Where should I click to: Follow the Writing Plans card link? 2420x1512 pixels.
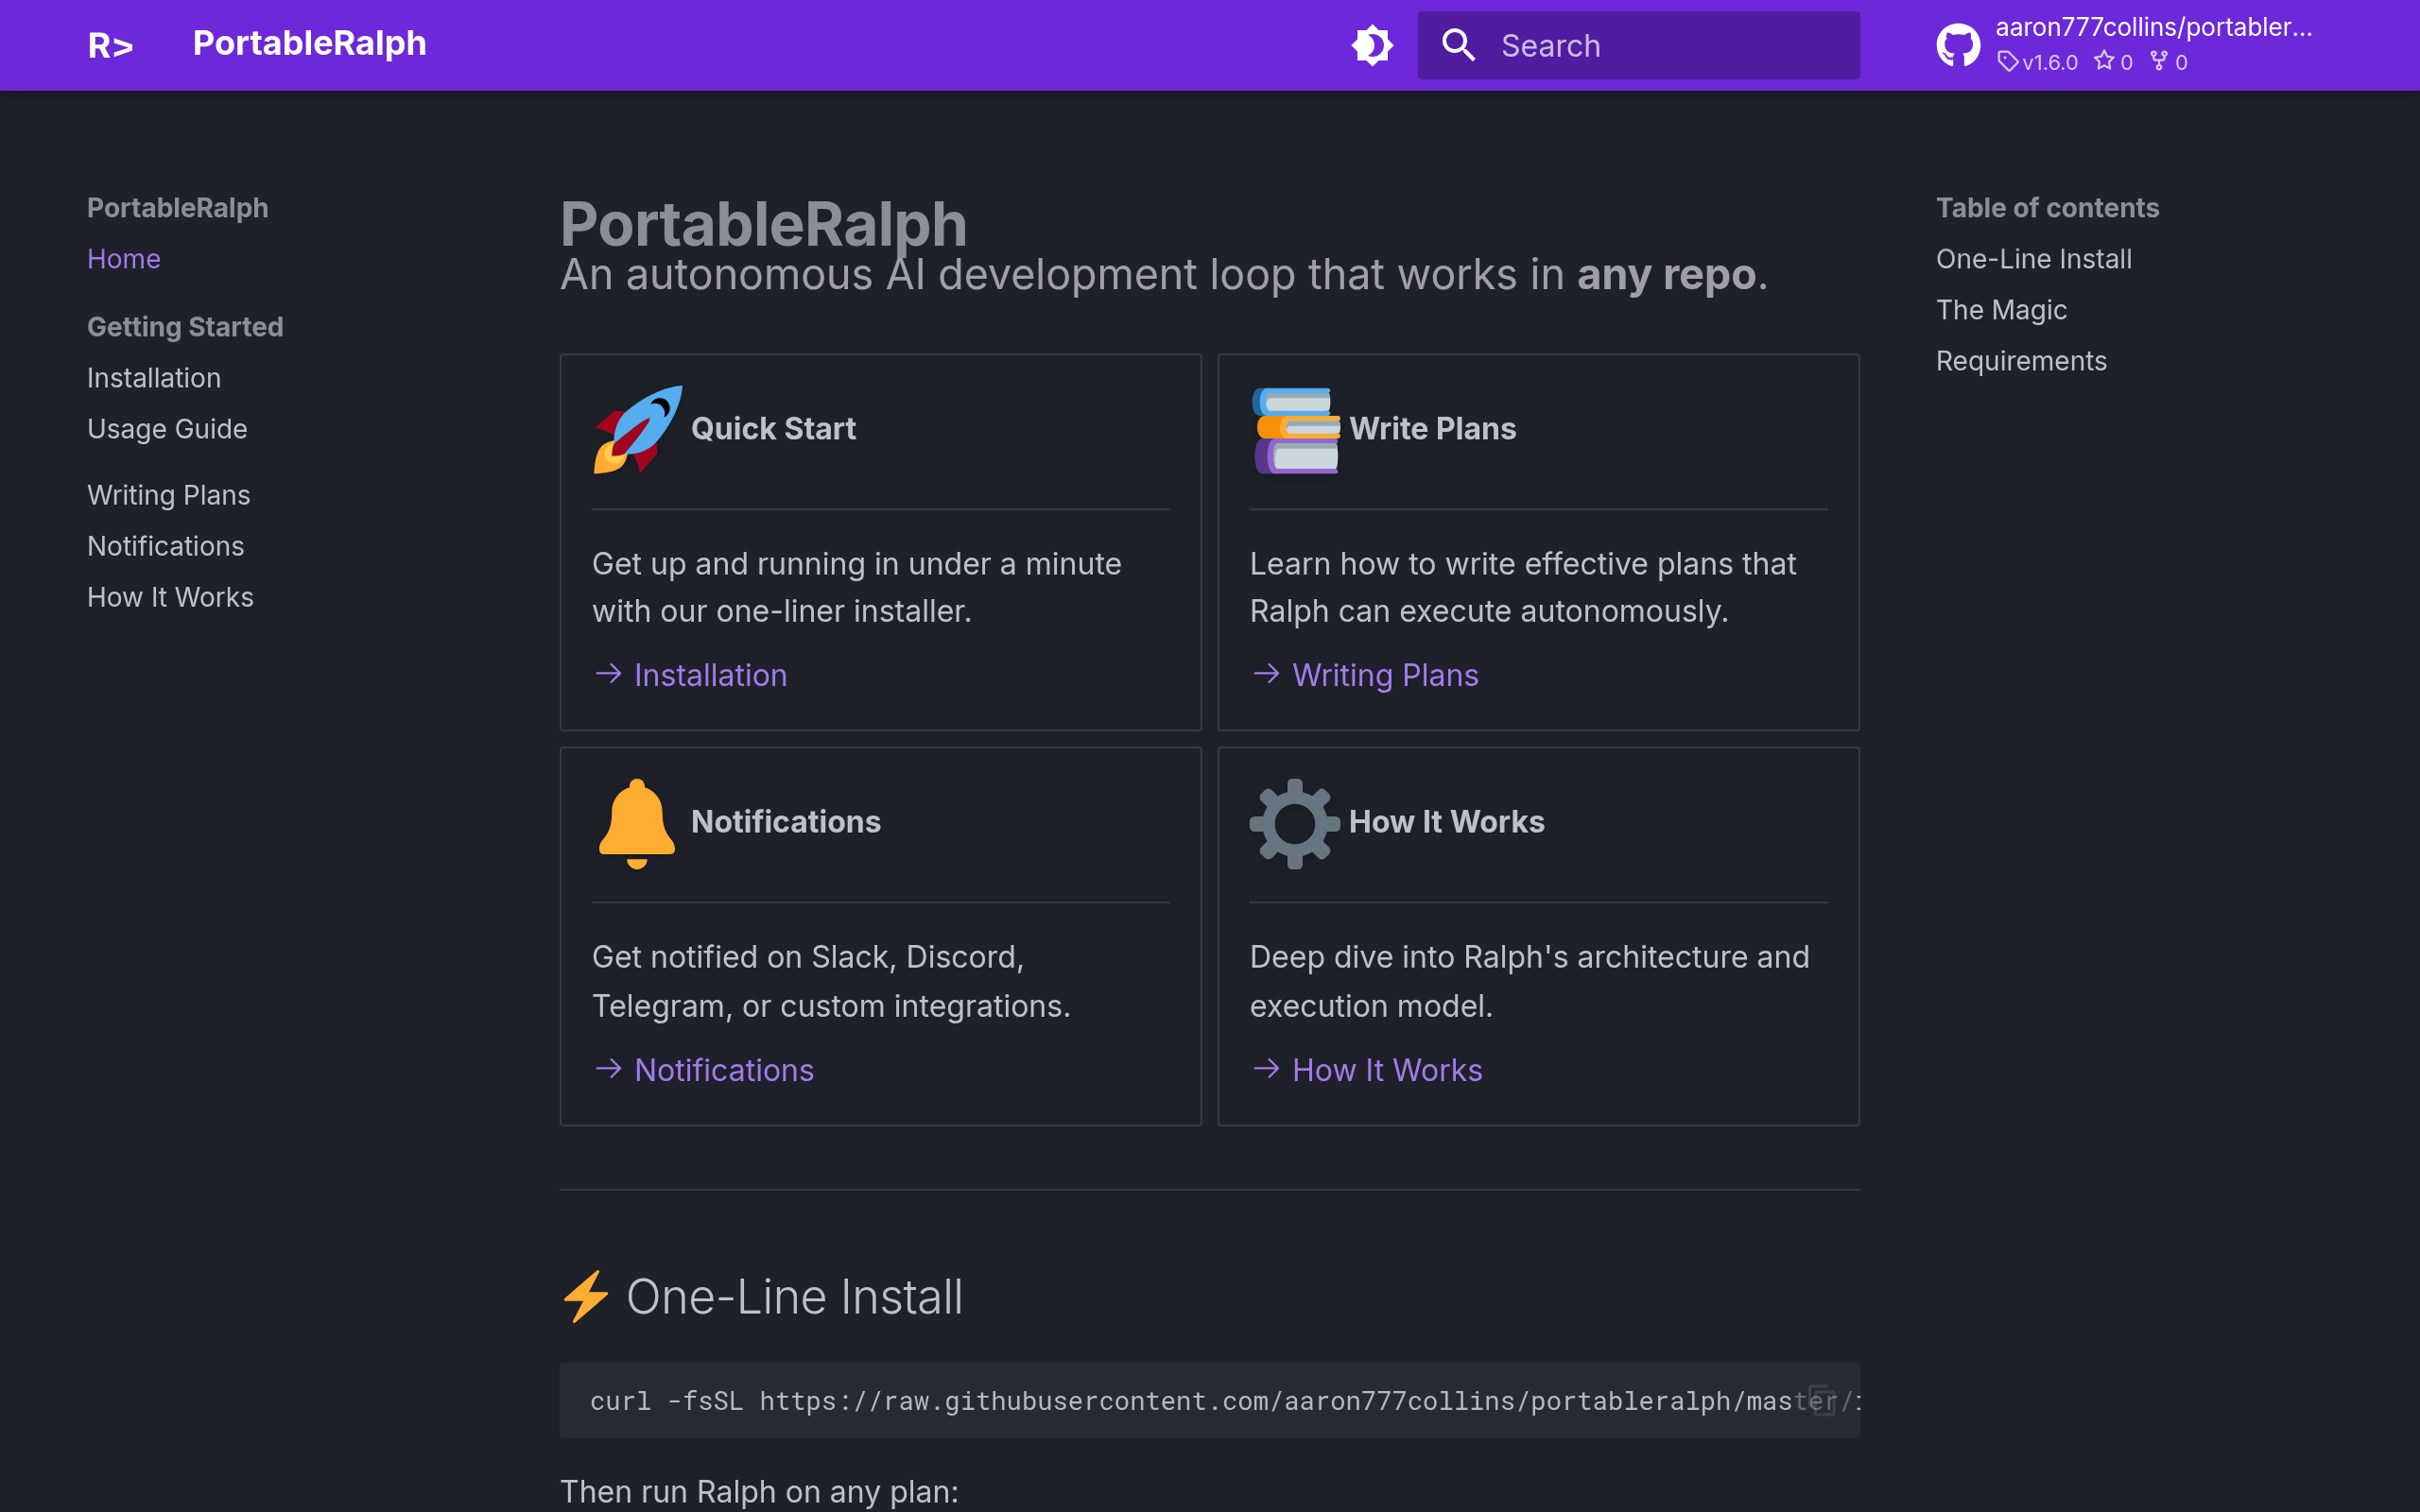pos(1384,675)
